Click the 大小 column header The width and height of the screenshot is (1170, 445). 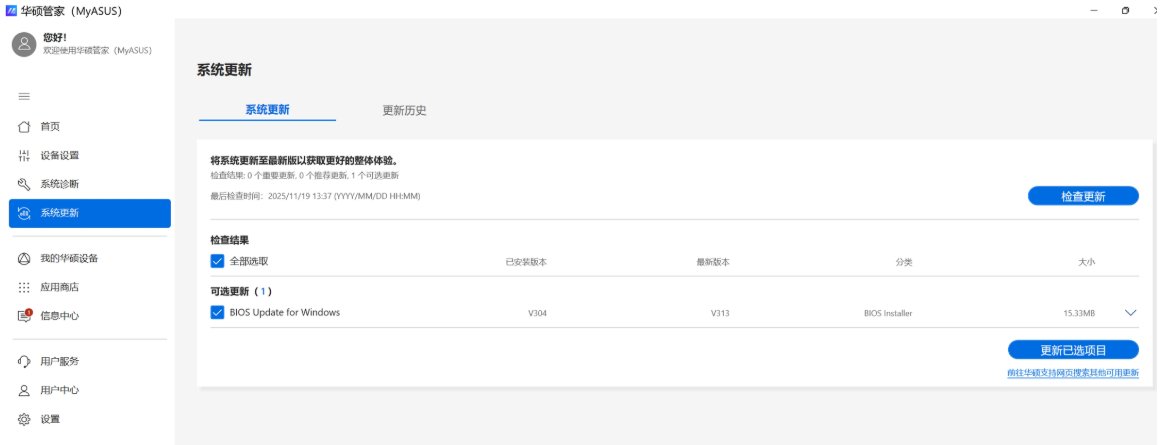pyautogui.click(x=1086, y=262)
